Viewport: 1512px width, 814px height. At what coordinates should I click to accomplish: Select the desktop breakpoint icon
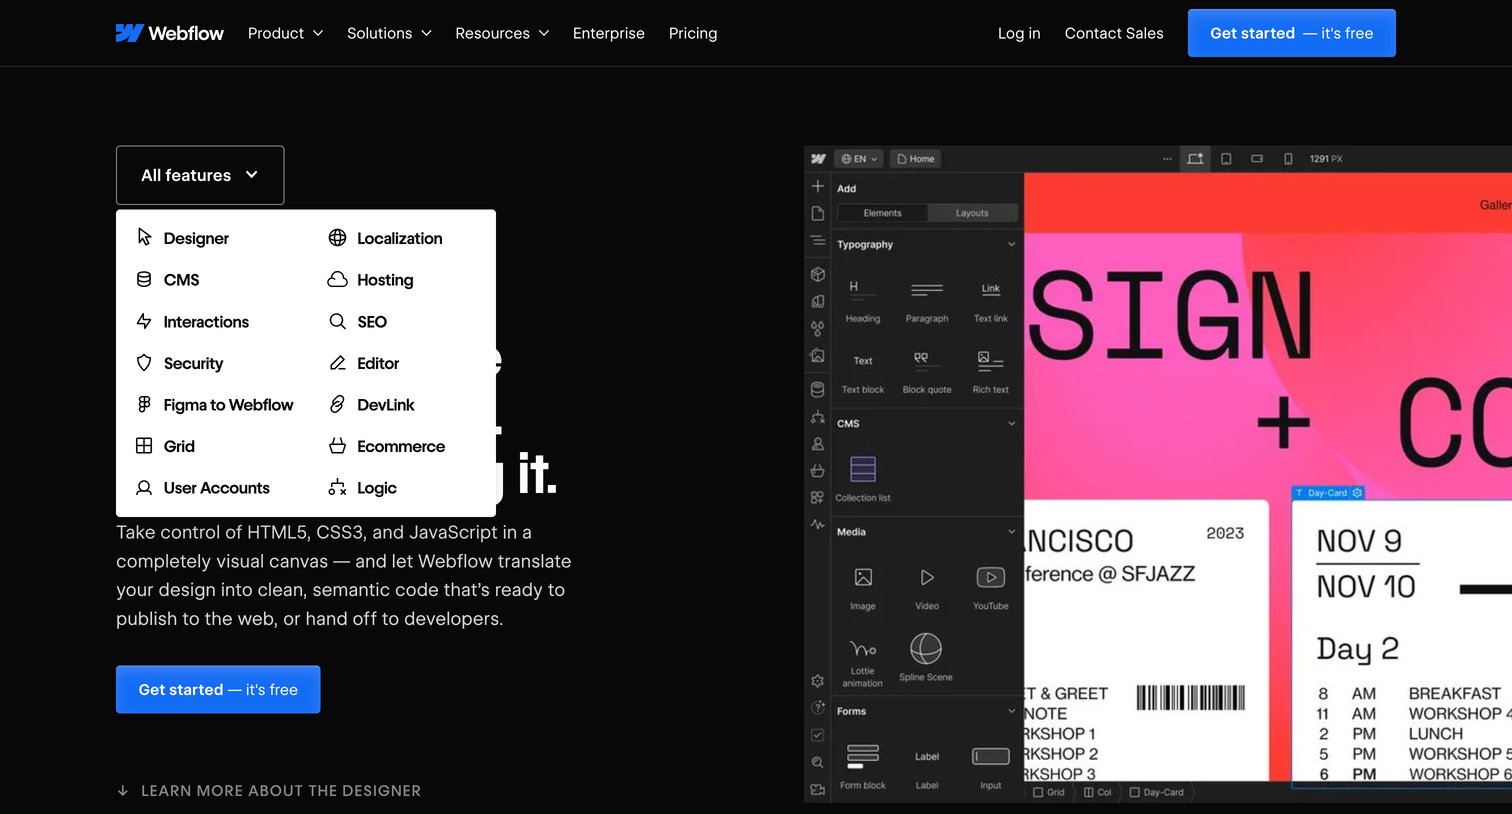click(1195, 159)
